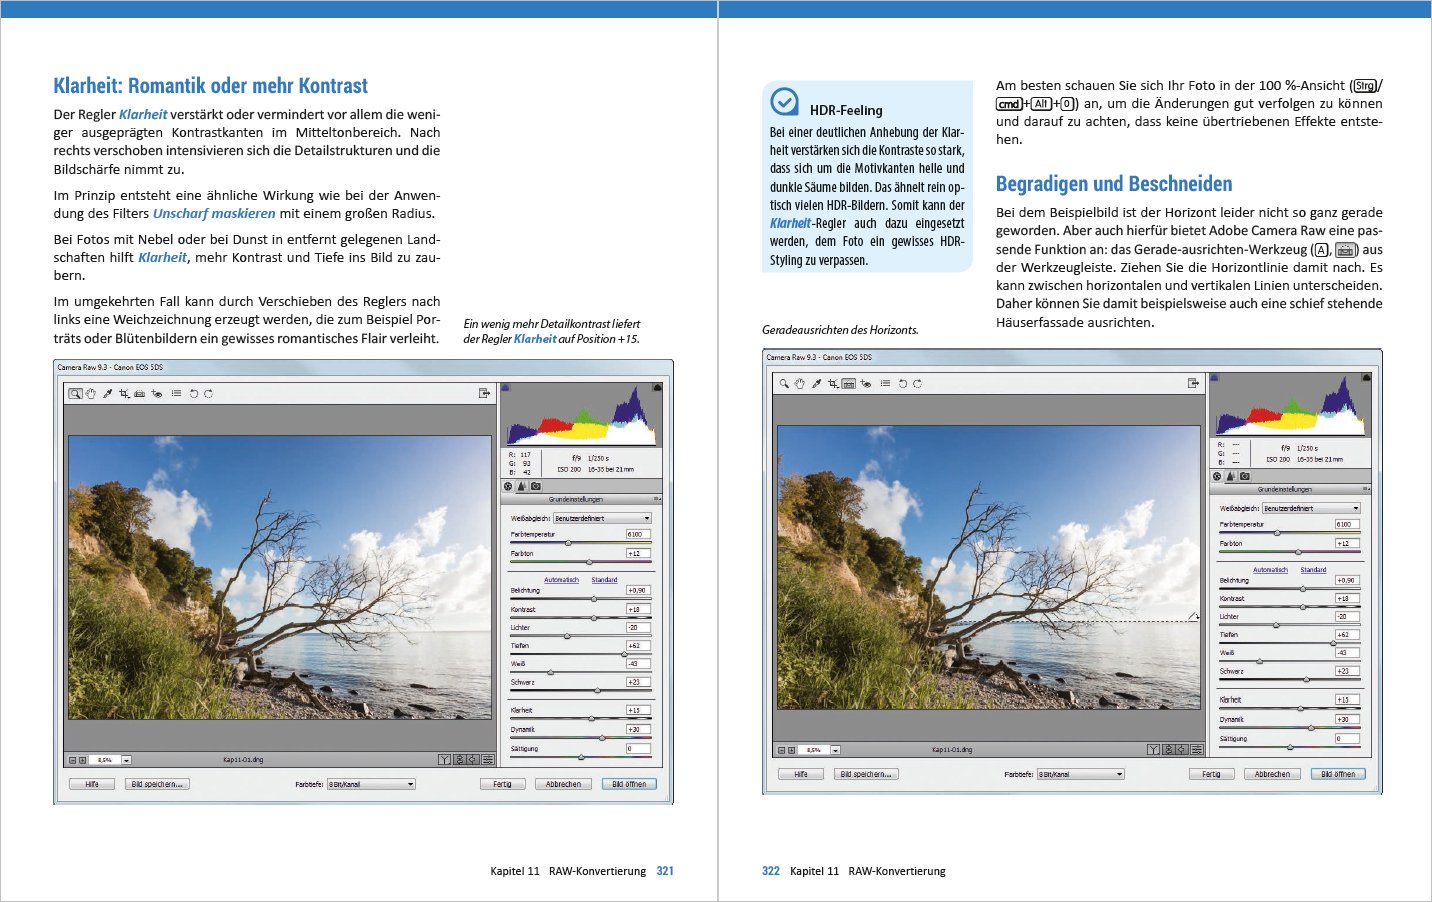Toggle highlight clipping warning in right histogram
1432x902 pixels.
(1366, 377)
